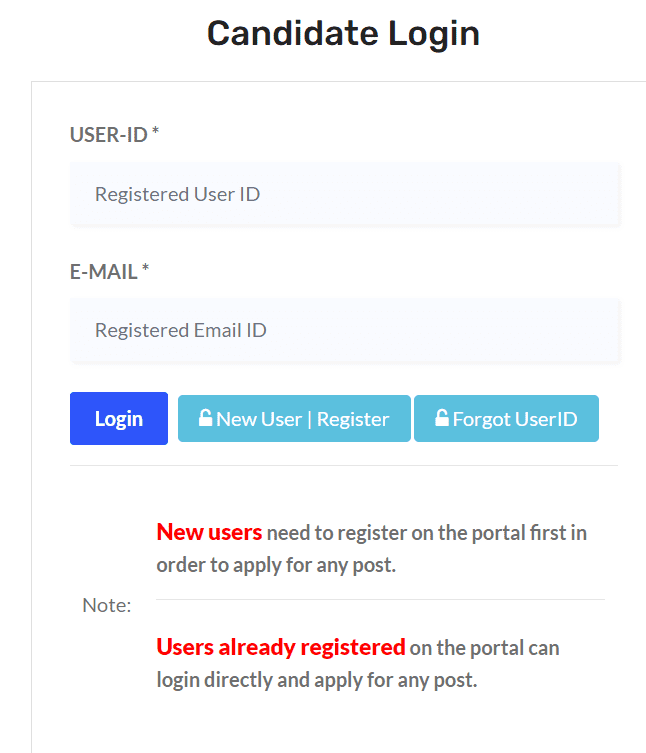Click the unlock icon on New User button
Image resolution: width=646 pixels, height=753 pixels.
[205, 418]
